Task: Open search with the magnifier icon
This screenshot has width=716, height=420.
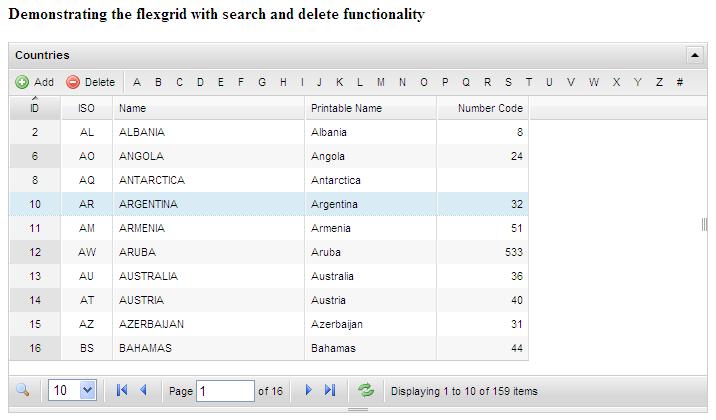Action: 24,391
